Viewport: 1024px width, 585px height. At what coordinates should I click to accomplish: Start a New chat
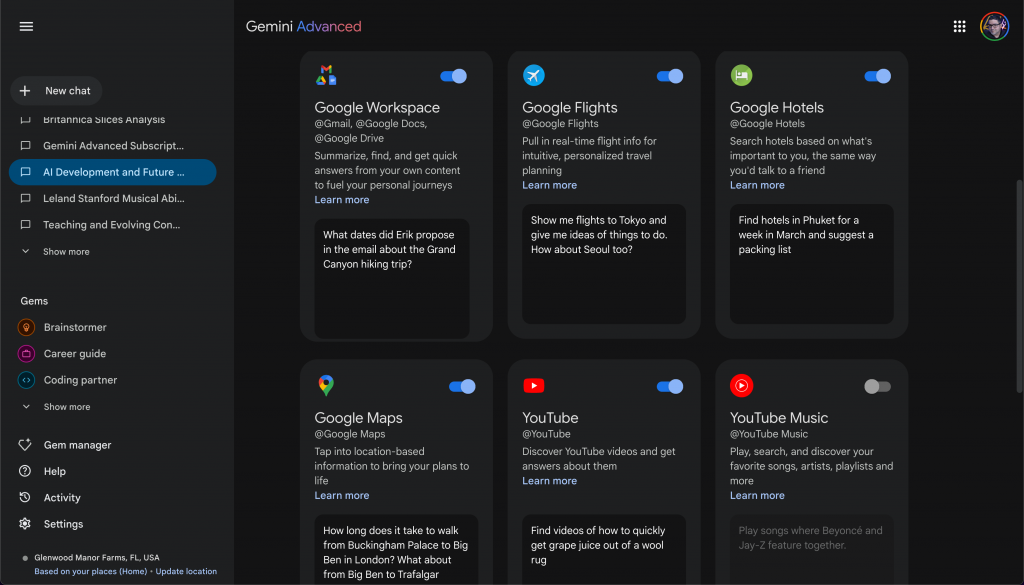[56, 91]
